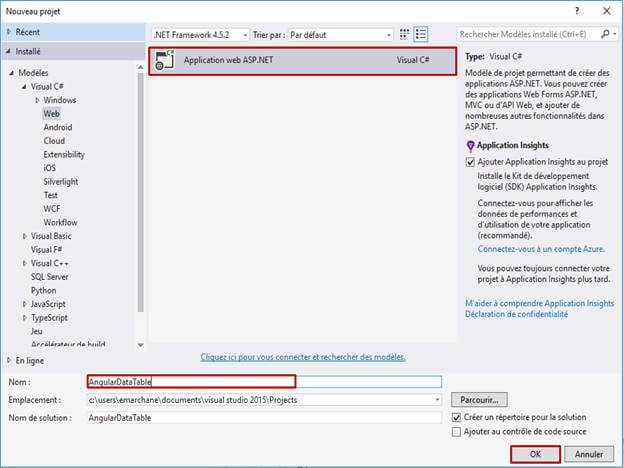This screenshot has width=624, height=468.
Task: Select Jeu in the tree
Action: point(37,331)
